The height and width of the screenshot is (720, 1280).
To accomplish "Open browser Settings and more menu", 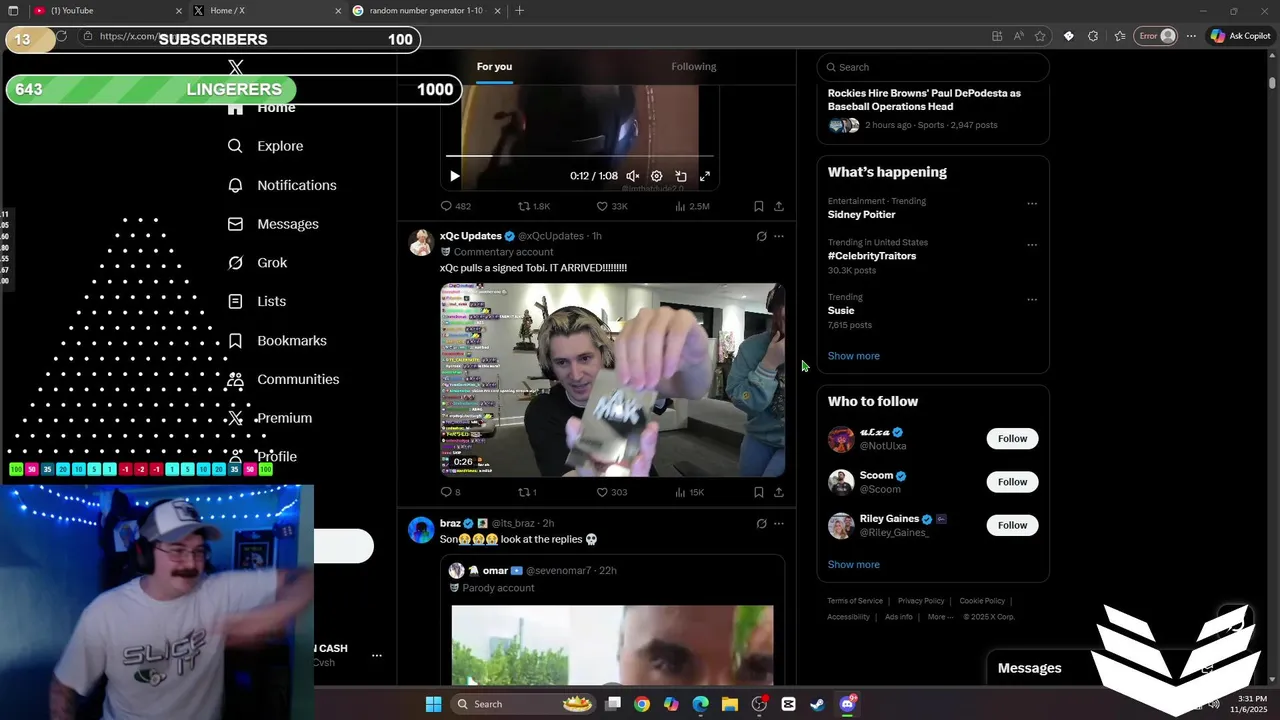I will 1191,36.
